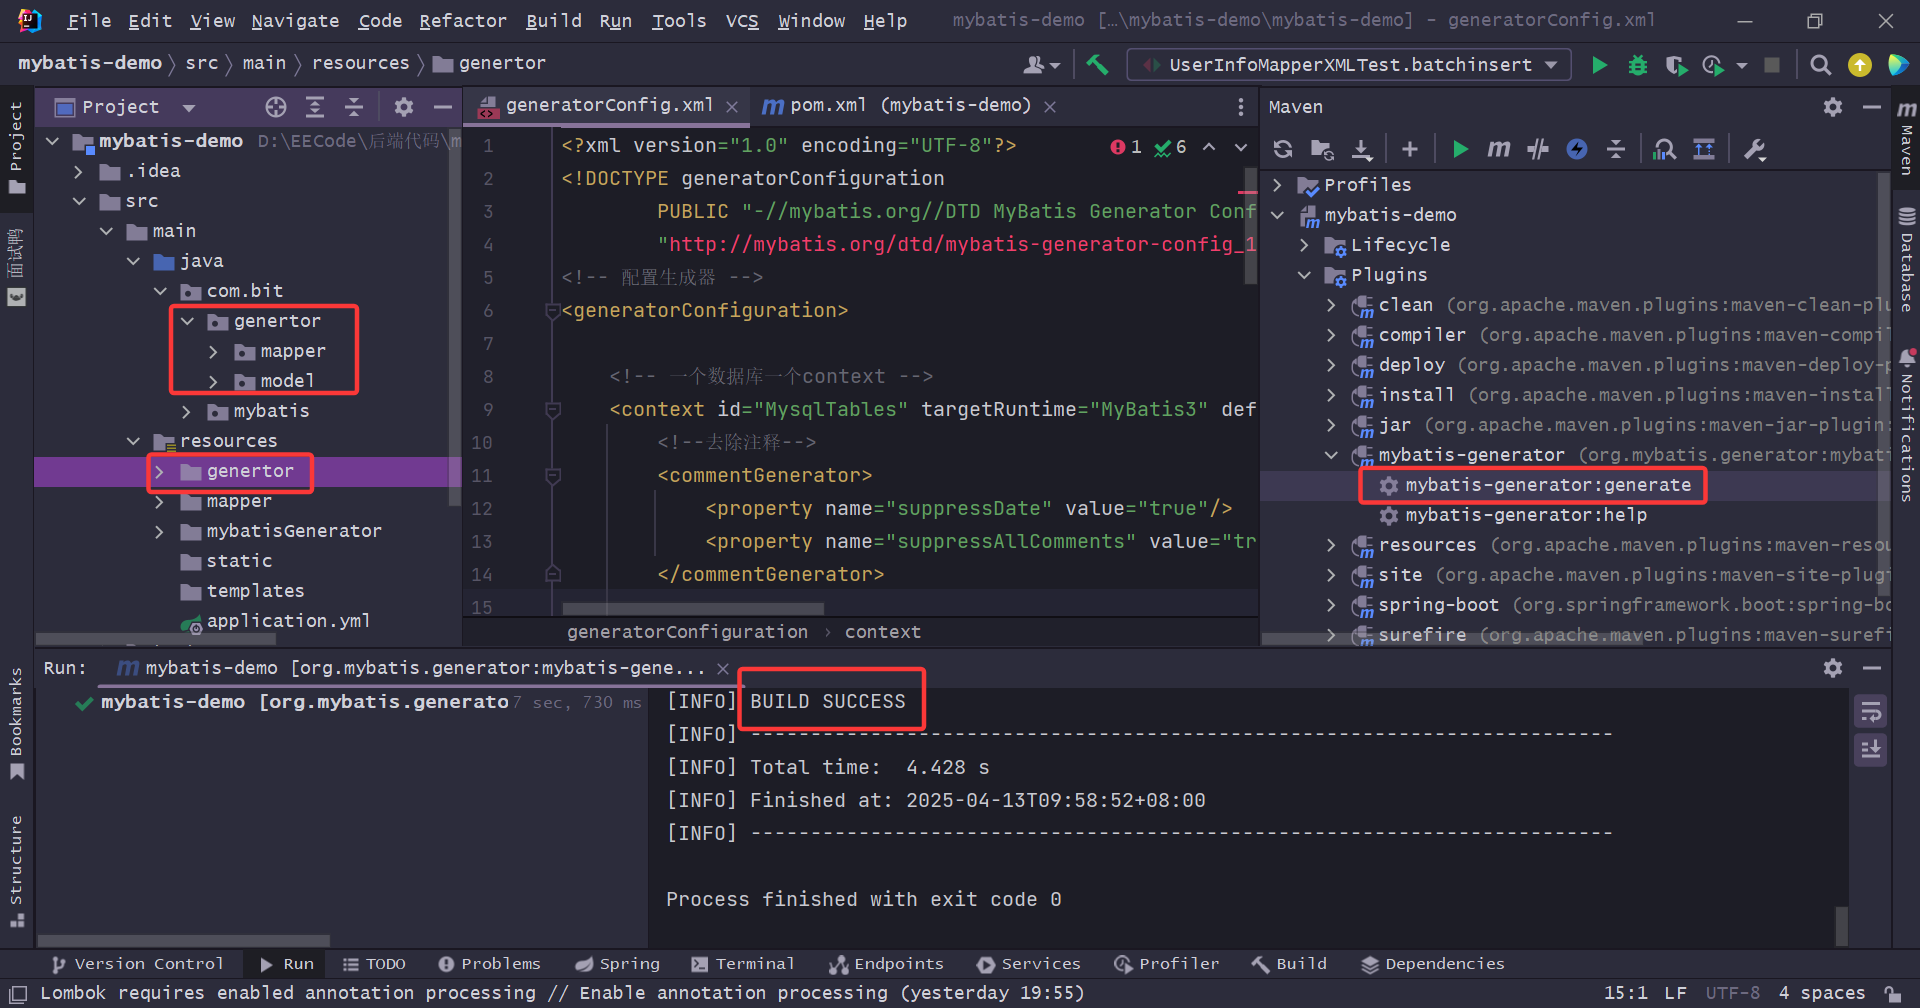Open the VCS menu
The width and height of the screenshot is (1920, 1008).
click(742, 21)
